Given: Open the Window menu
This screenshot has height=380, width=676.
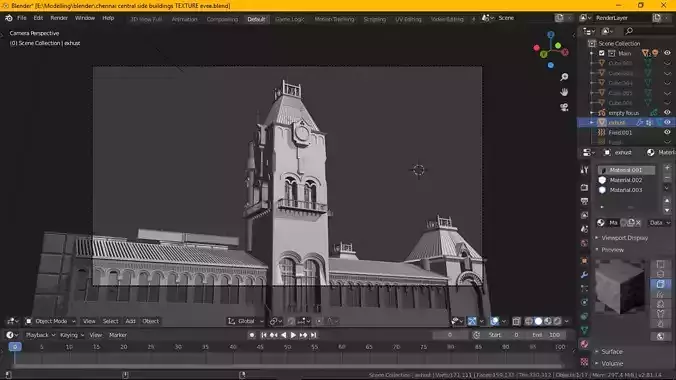Looking at the screenshot, I should (x=85, y=18).
